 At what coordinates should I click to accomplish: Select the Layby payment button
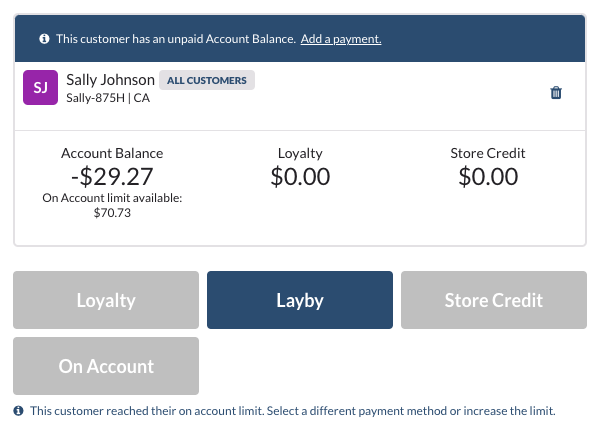click(300, 300)
